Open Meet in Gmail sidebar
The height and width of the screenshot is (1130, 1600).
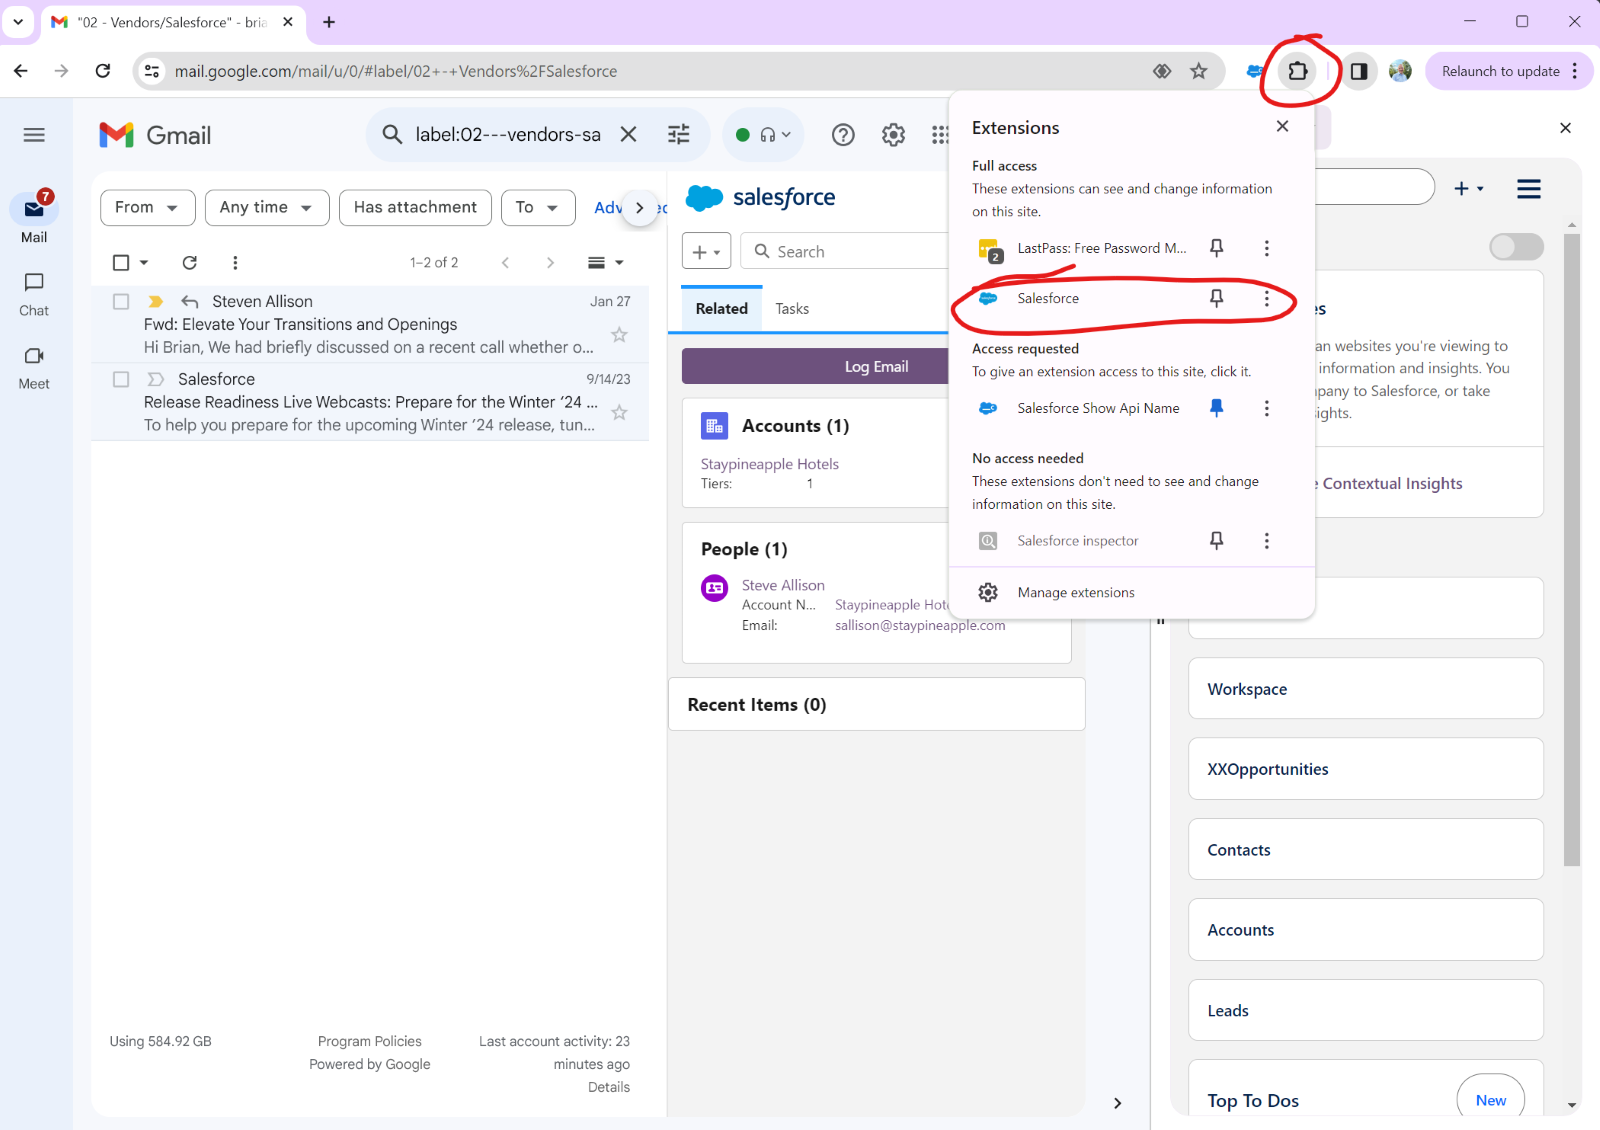pyautogui.click(x=34, y=368)
